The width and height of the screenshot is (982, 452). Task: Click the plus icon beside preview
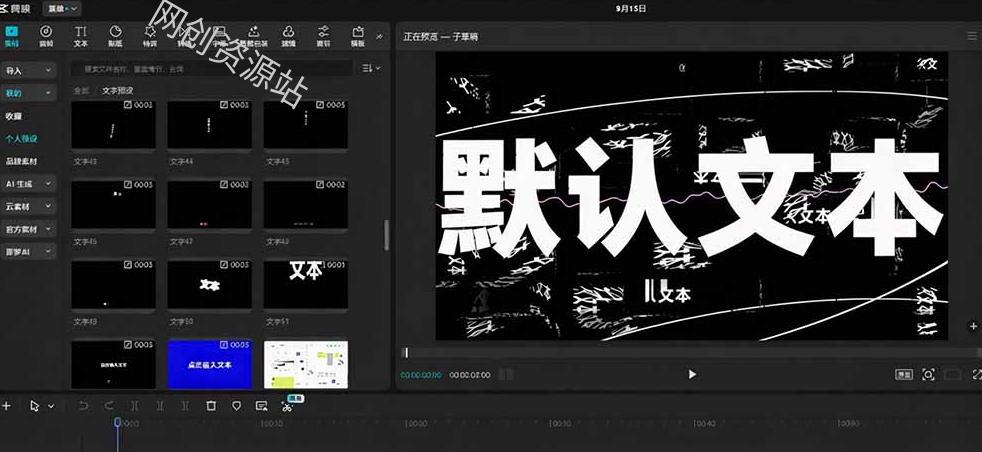973,326
